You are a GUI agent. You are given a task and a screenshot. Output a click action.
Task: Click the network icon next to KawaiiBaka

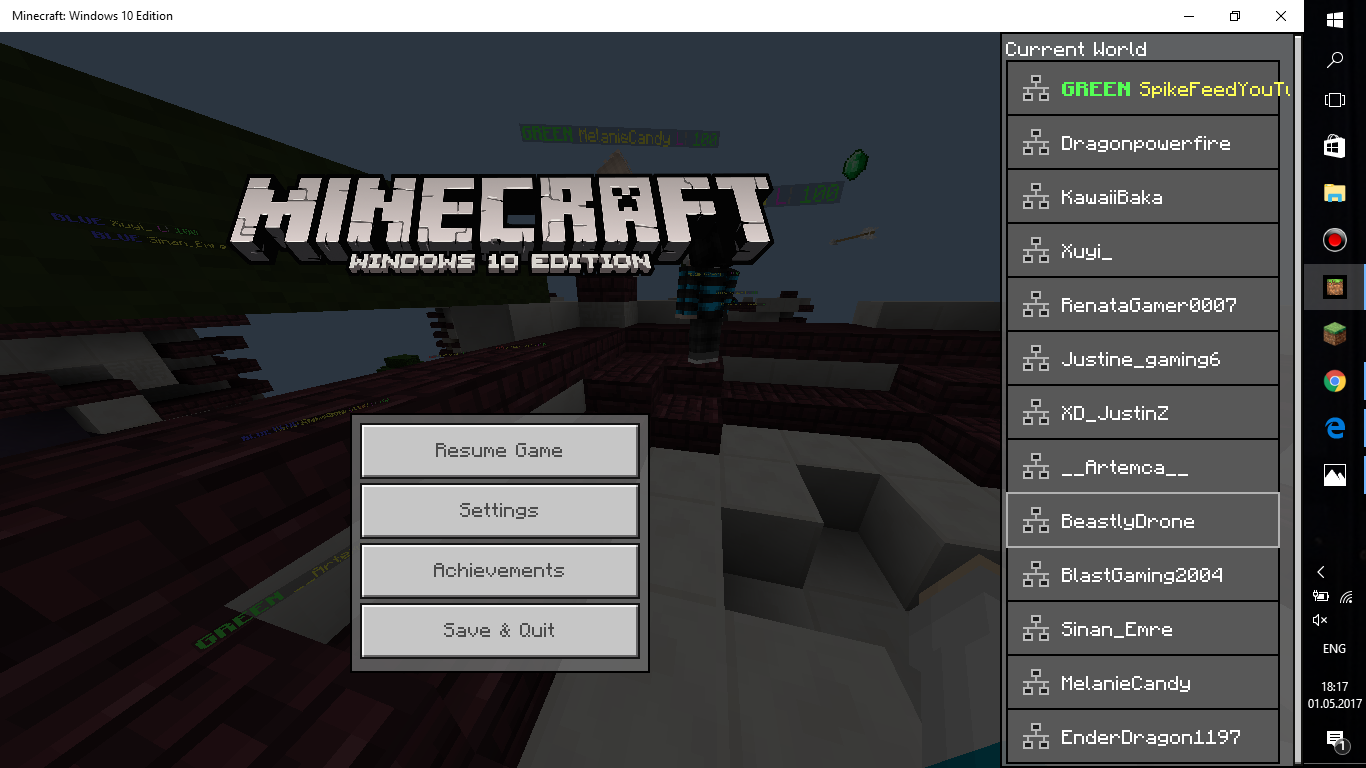(x=1035, y=197)
